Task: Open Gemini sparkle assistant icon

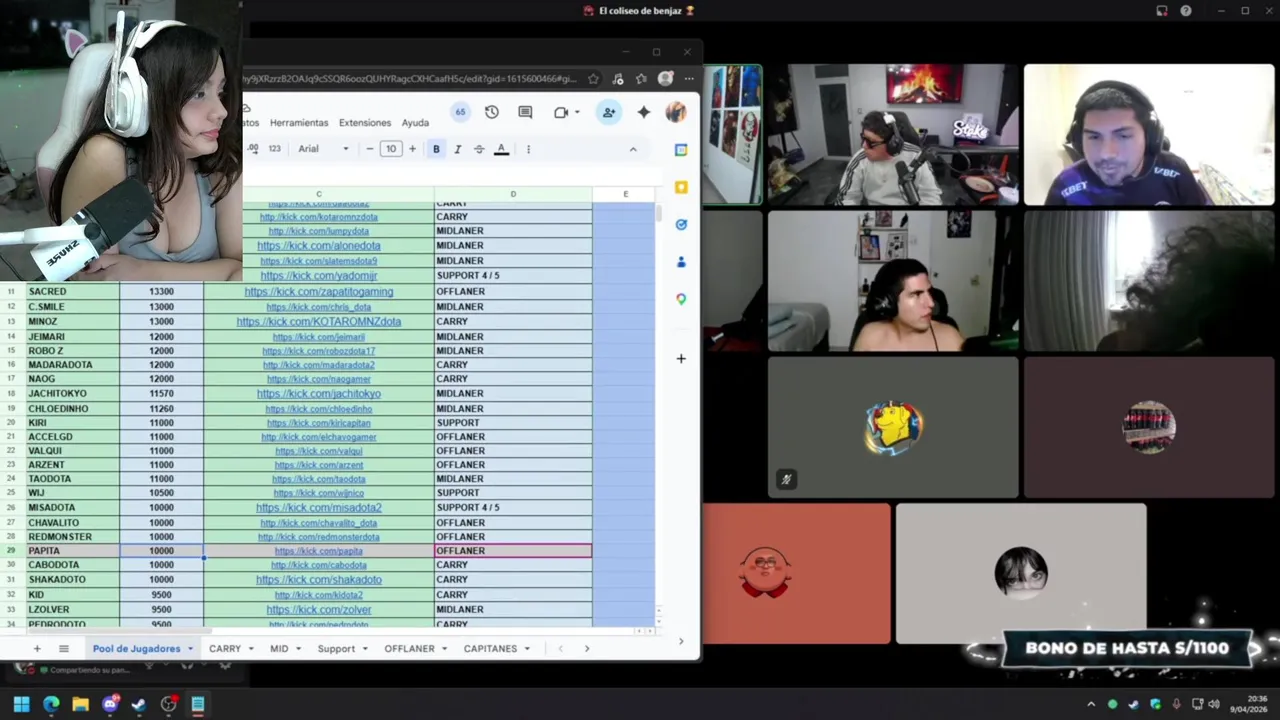Action: [644, 112]
